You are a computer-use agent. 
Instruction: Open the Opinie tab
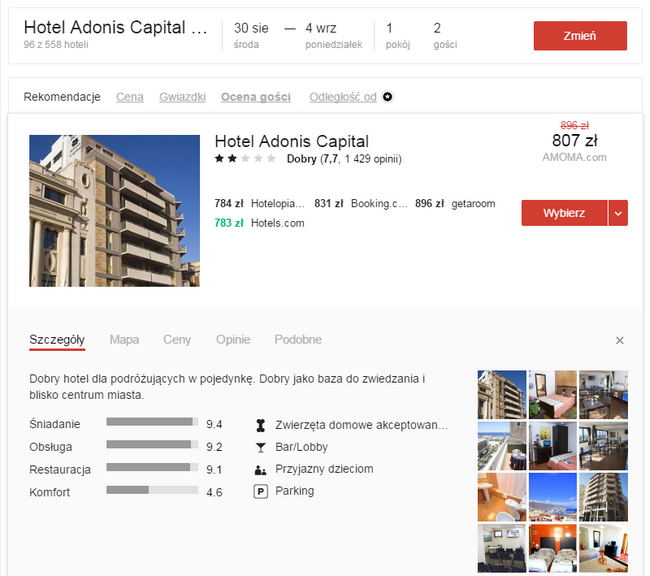point(233,340)
